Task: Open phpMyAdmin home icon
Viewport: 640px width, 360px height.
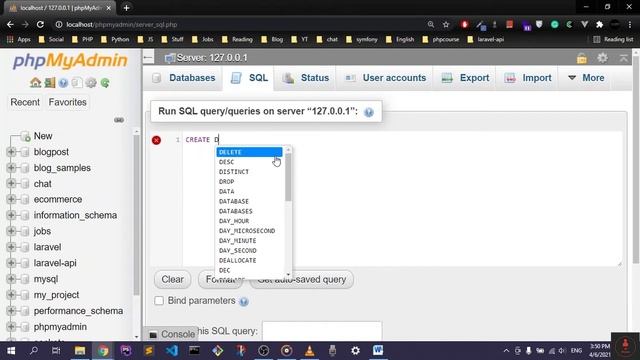Action: pyautogui.click(x=36, y=83)
